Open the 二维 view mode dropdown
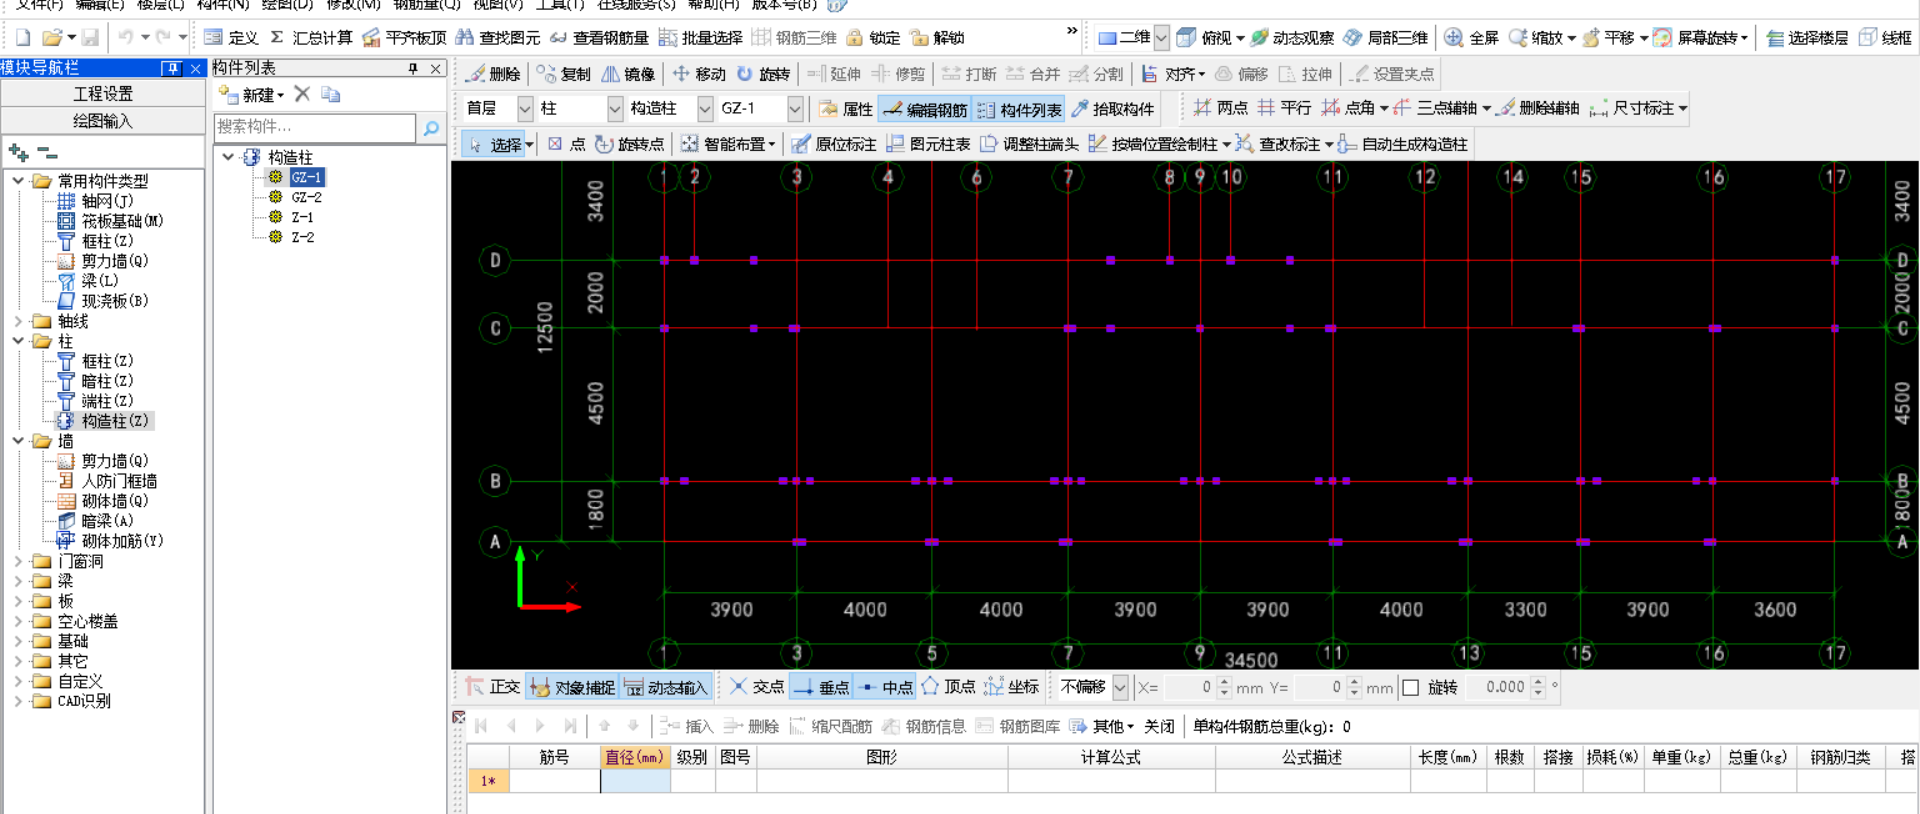This screenshot has width=1920, height=814. pyautogui.click(x=1161, y=38)
